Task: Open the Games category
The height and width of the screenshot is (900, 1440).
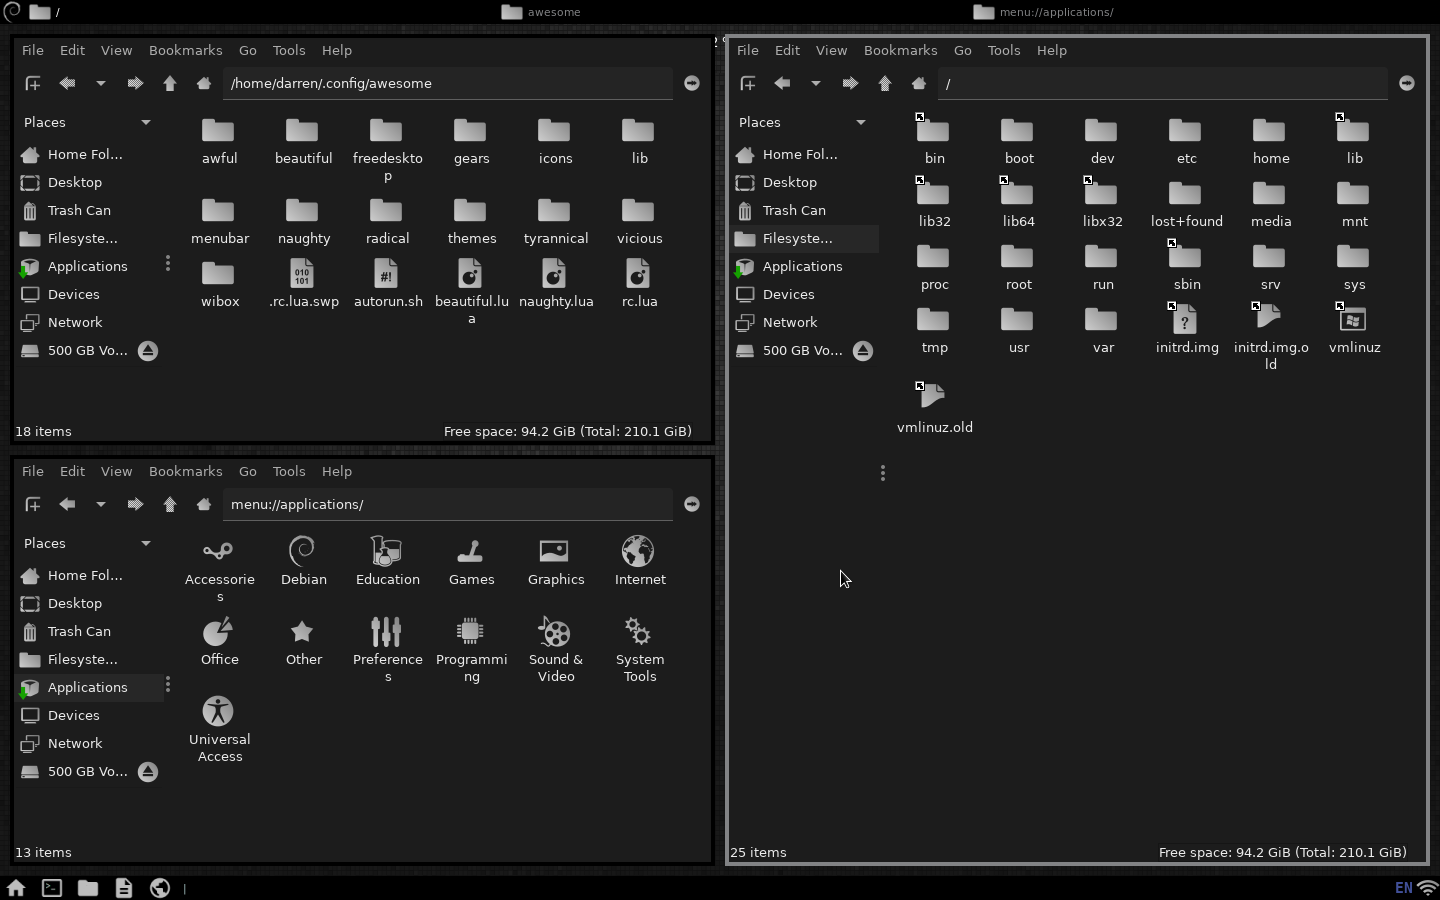Action: tap(472, 561)
